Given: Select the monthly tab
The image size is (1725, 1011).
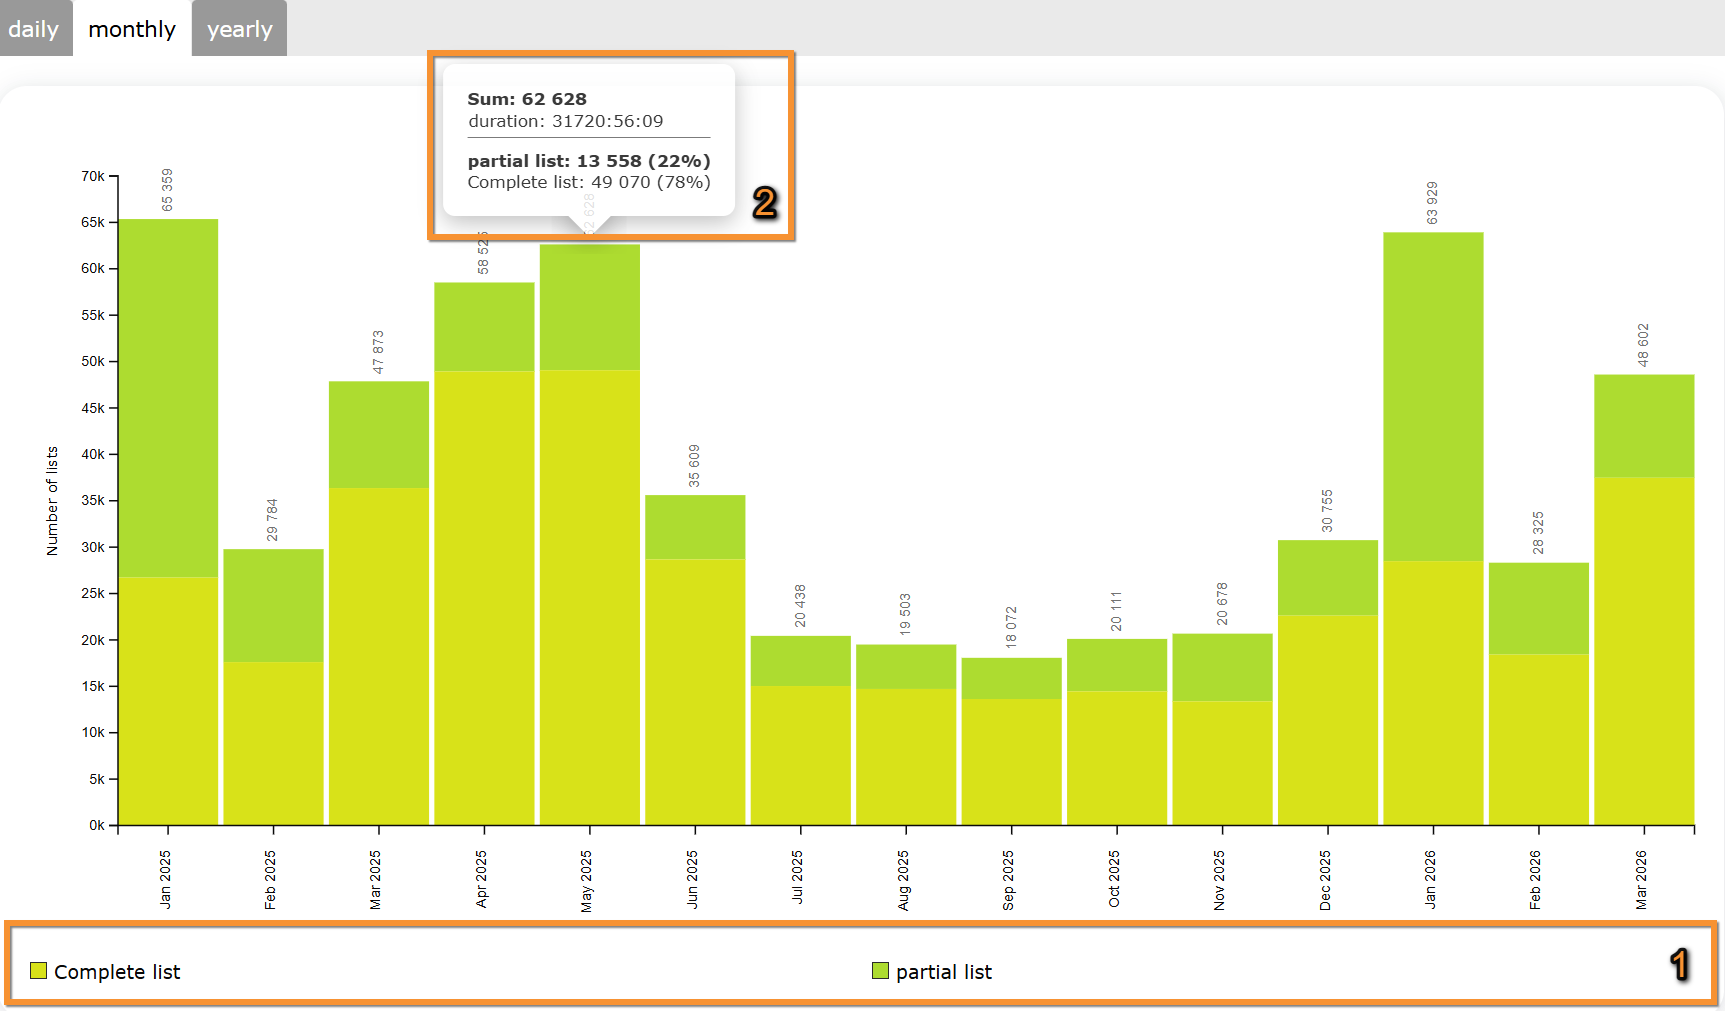Looking at the screenshot, I should point(132,29).
